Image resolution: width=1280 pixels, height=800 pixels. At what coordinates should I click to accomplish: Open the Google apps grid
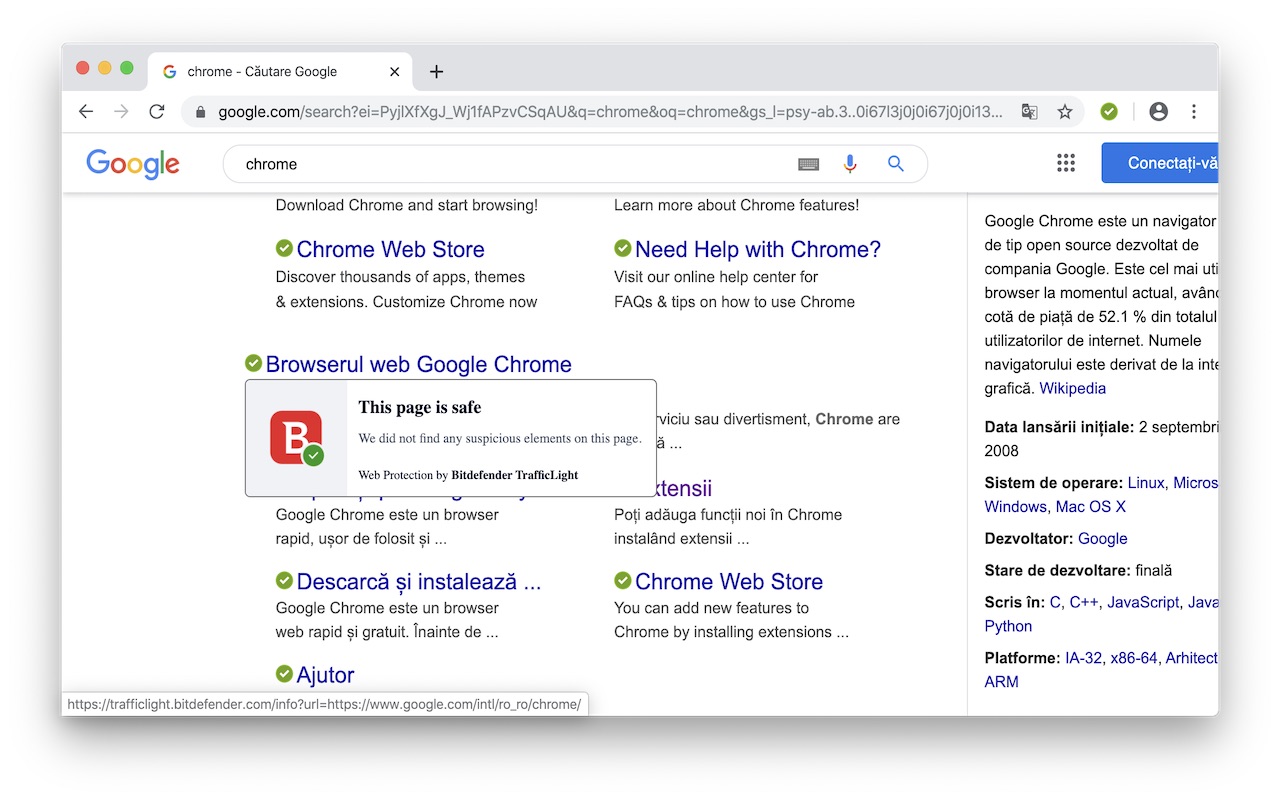(x=1066, y=164)
